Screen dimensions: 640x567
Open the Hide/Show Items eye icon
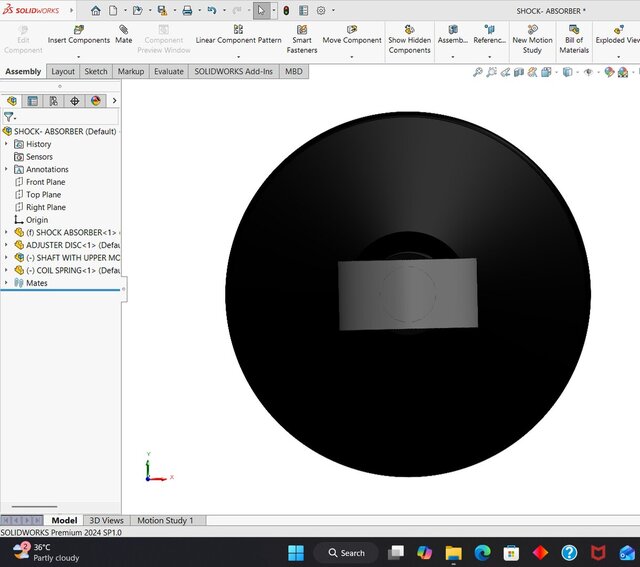[588, 72]
